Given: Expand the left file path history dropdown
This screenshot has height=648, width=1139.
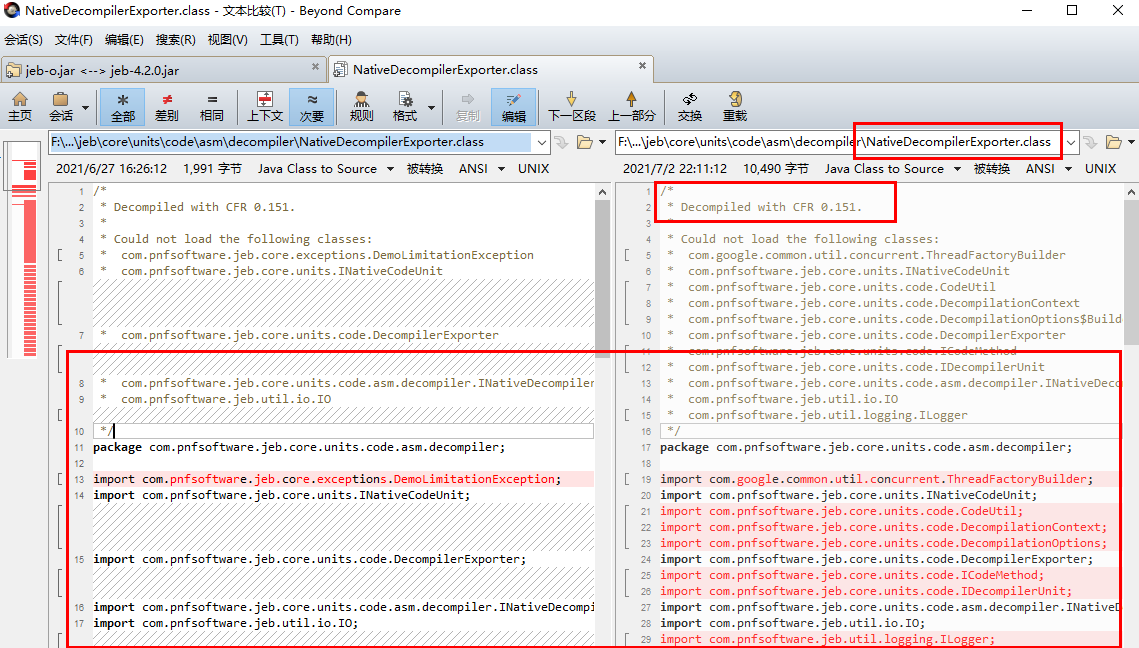Looking at the screenshot, I should 541,142.
